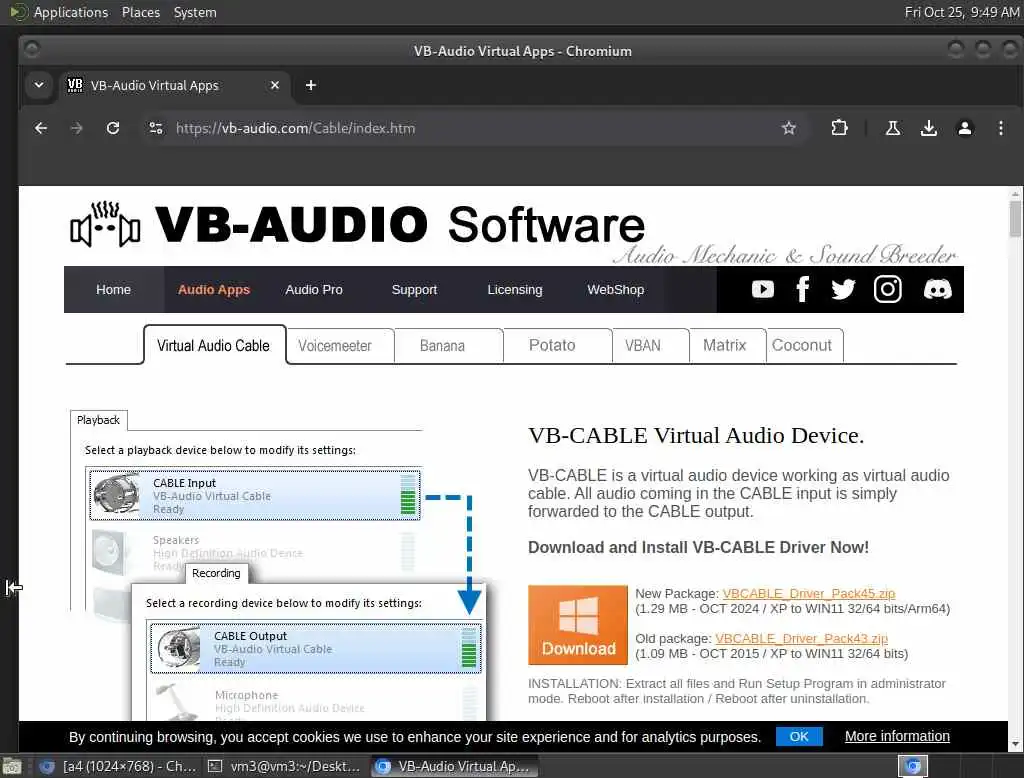1024x778 pixels.
Task: Open the Facebook social icon
Action: tap(803, 289)
